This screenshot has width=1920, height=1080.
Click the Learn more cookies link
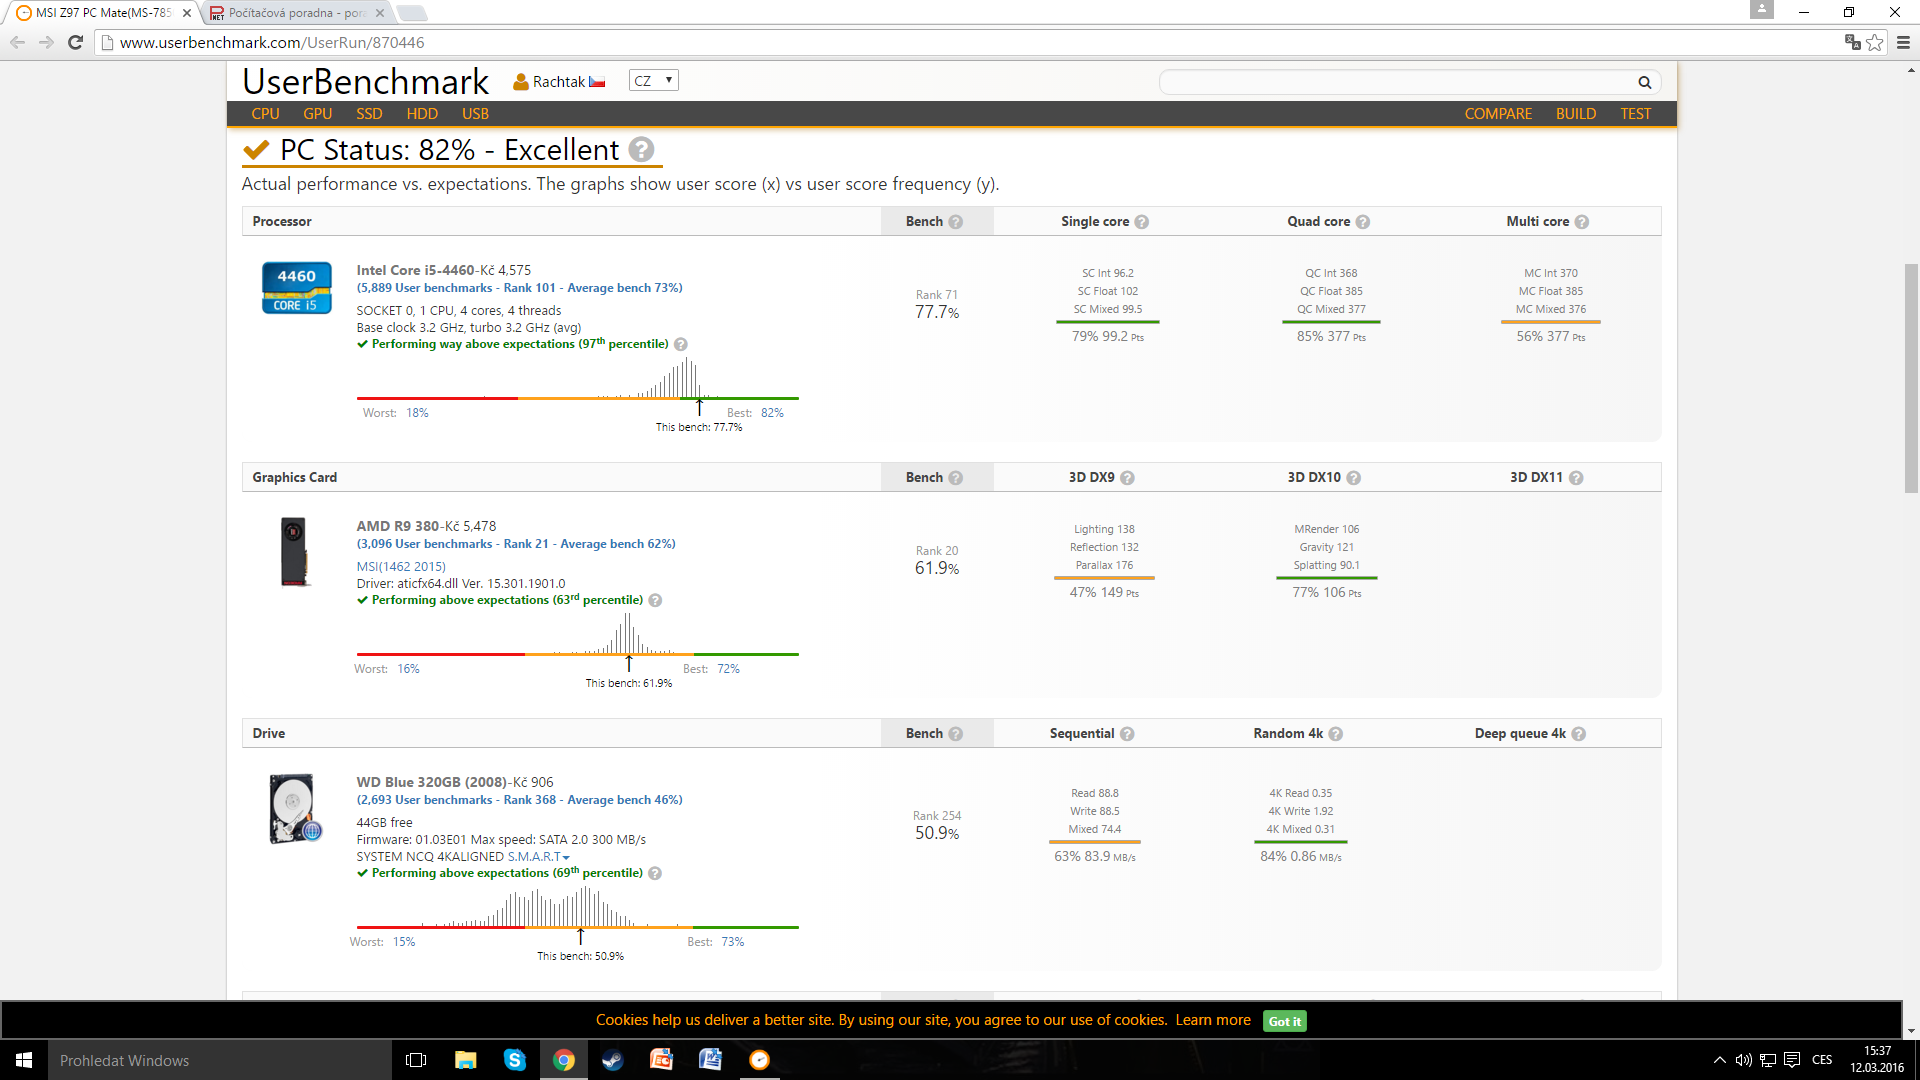(x=1213, y=1020)
